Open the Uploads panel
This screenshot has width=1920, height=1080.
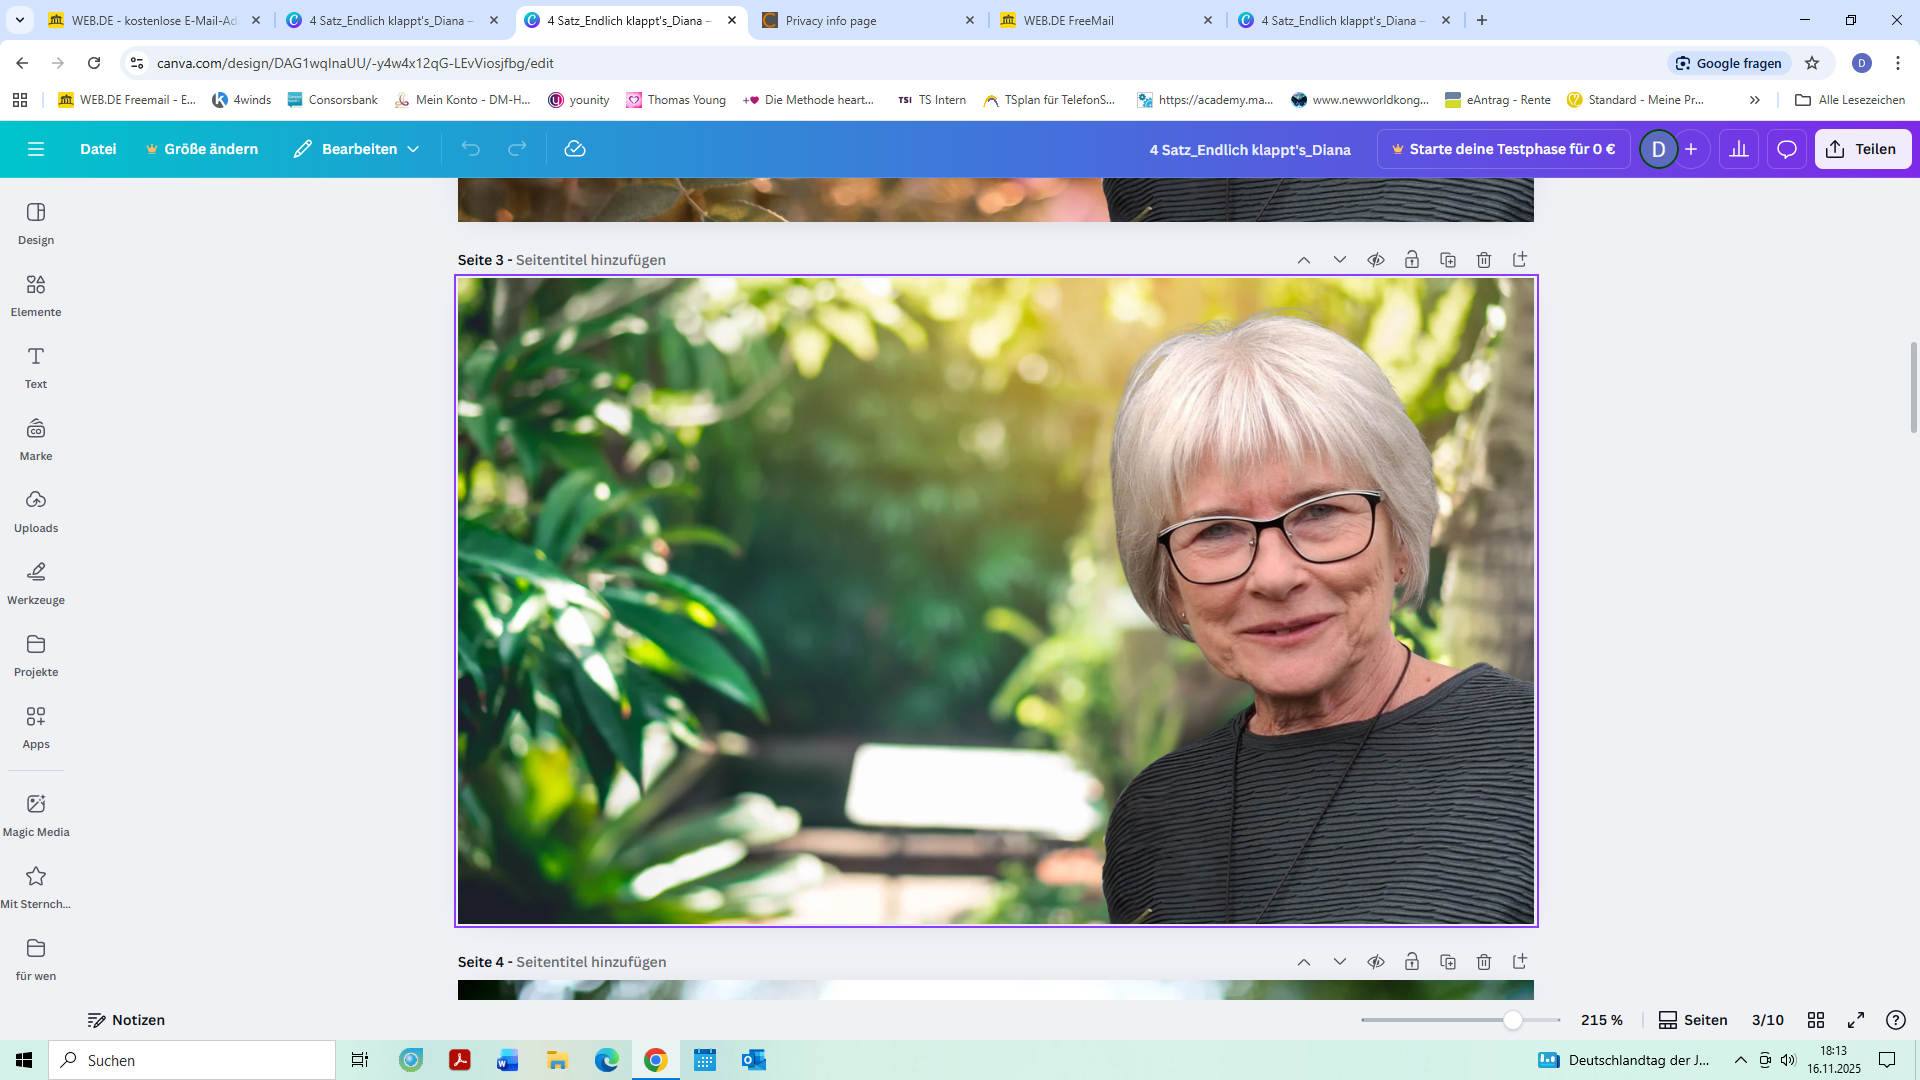click(36, 511)
